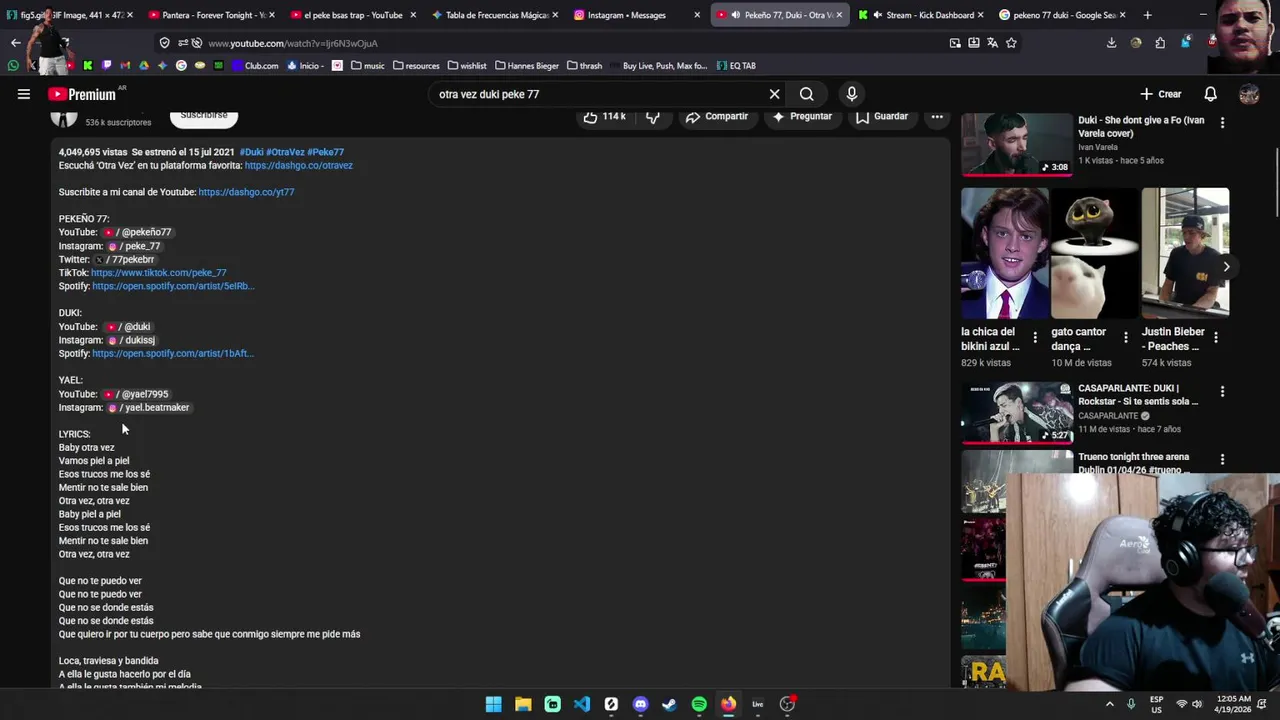Open Duki She dont give a Fo thumbnail
Image resolution: width=1280 pixels, height=720 pixels.
coord(1016,144)
